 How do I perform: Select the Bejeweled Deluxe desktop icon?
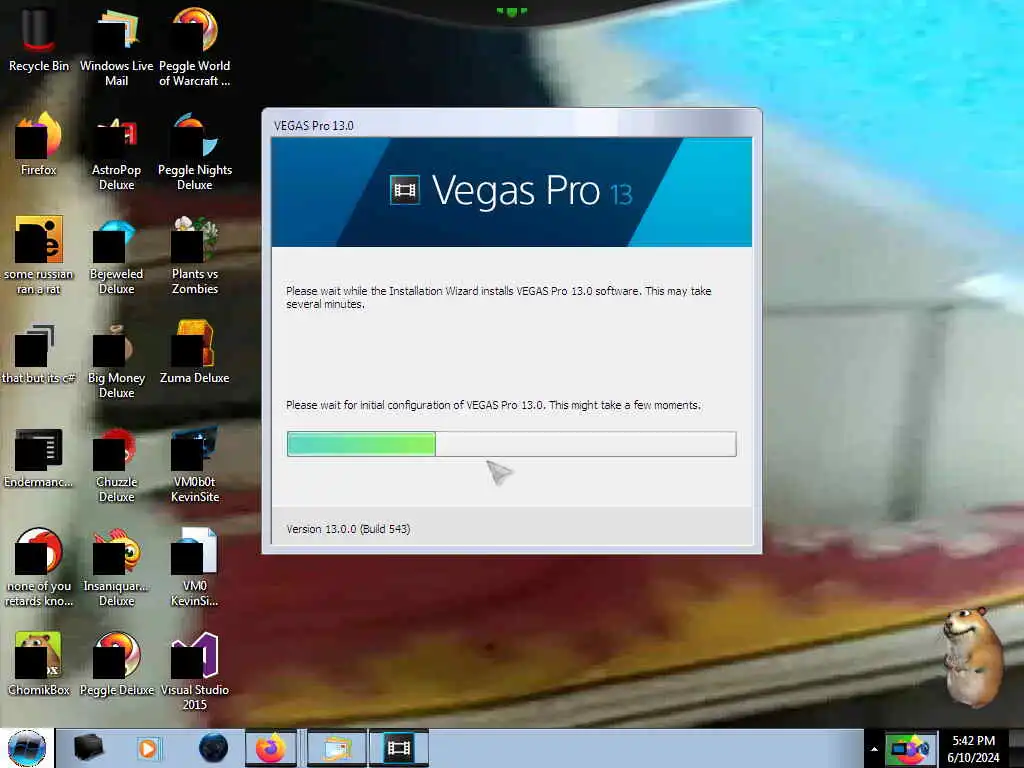coord(116,255)
